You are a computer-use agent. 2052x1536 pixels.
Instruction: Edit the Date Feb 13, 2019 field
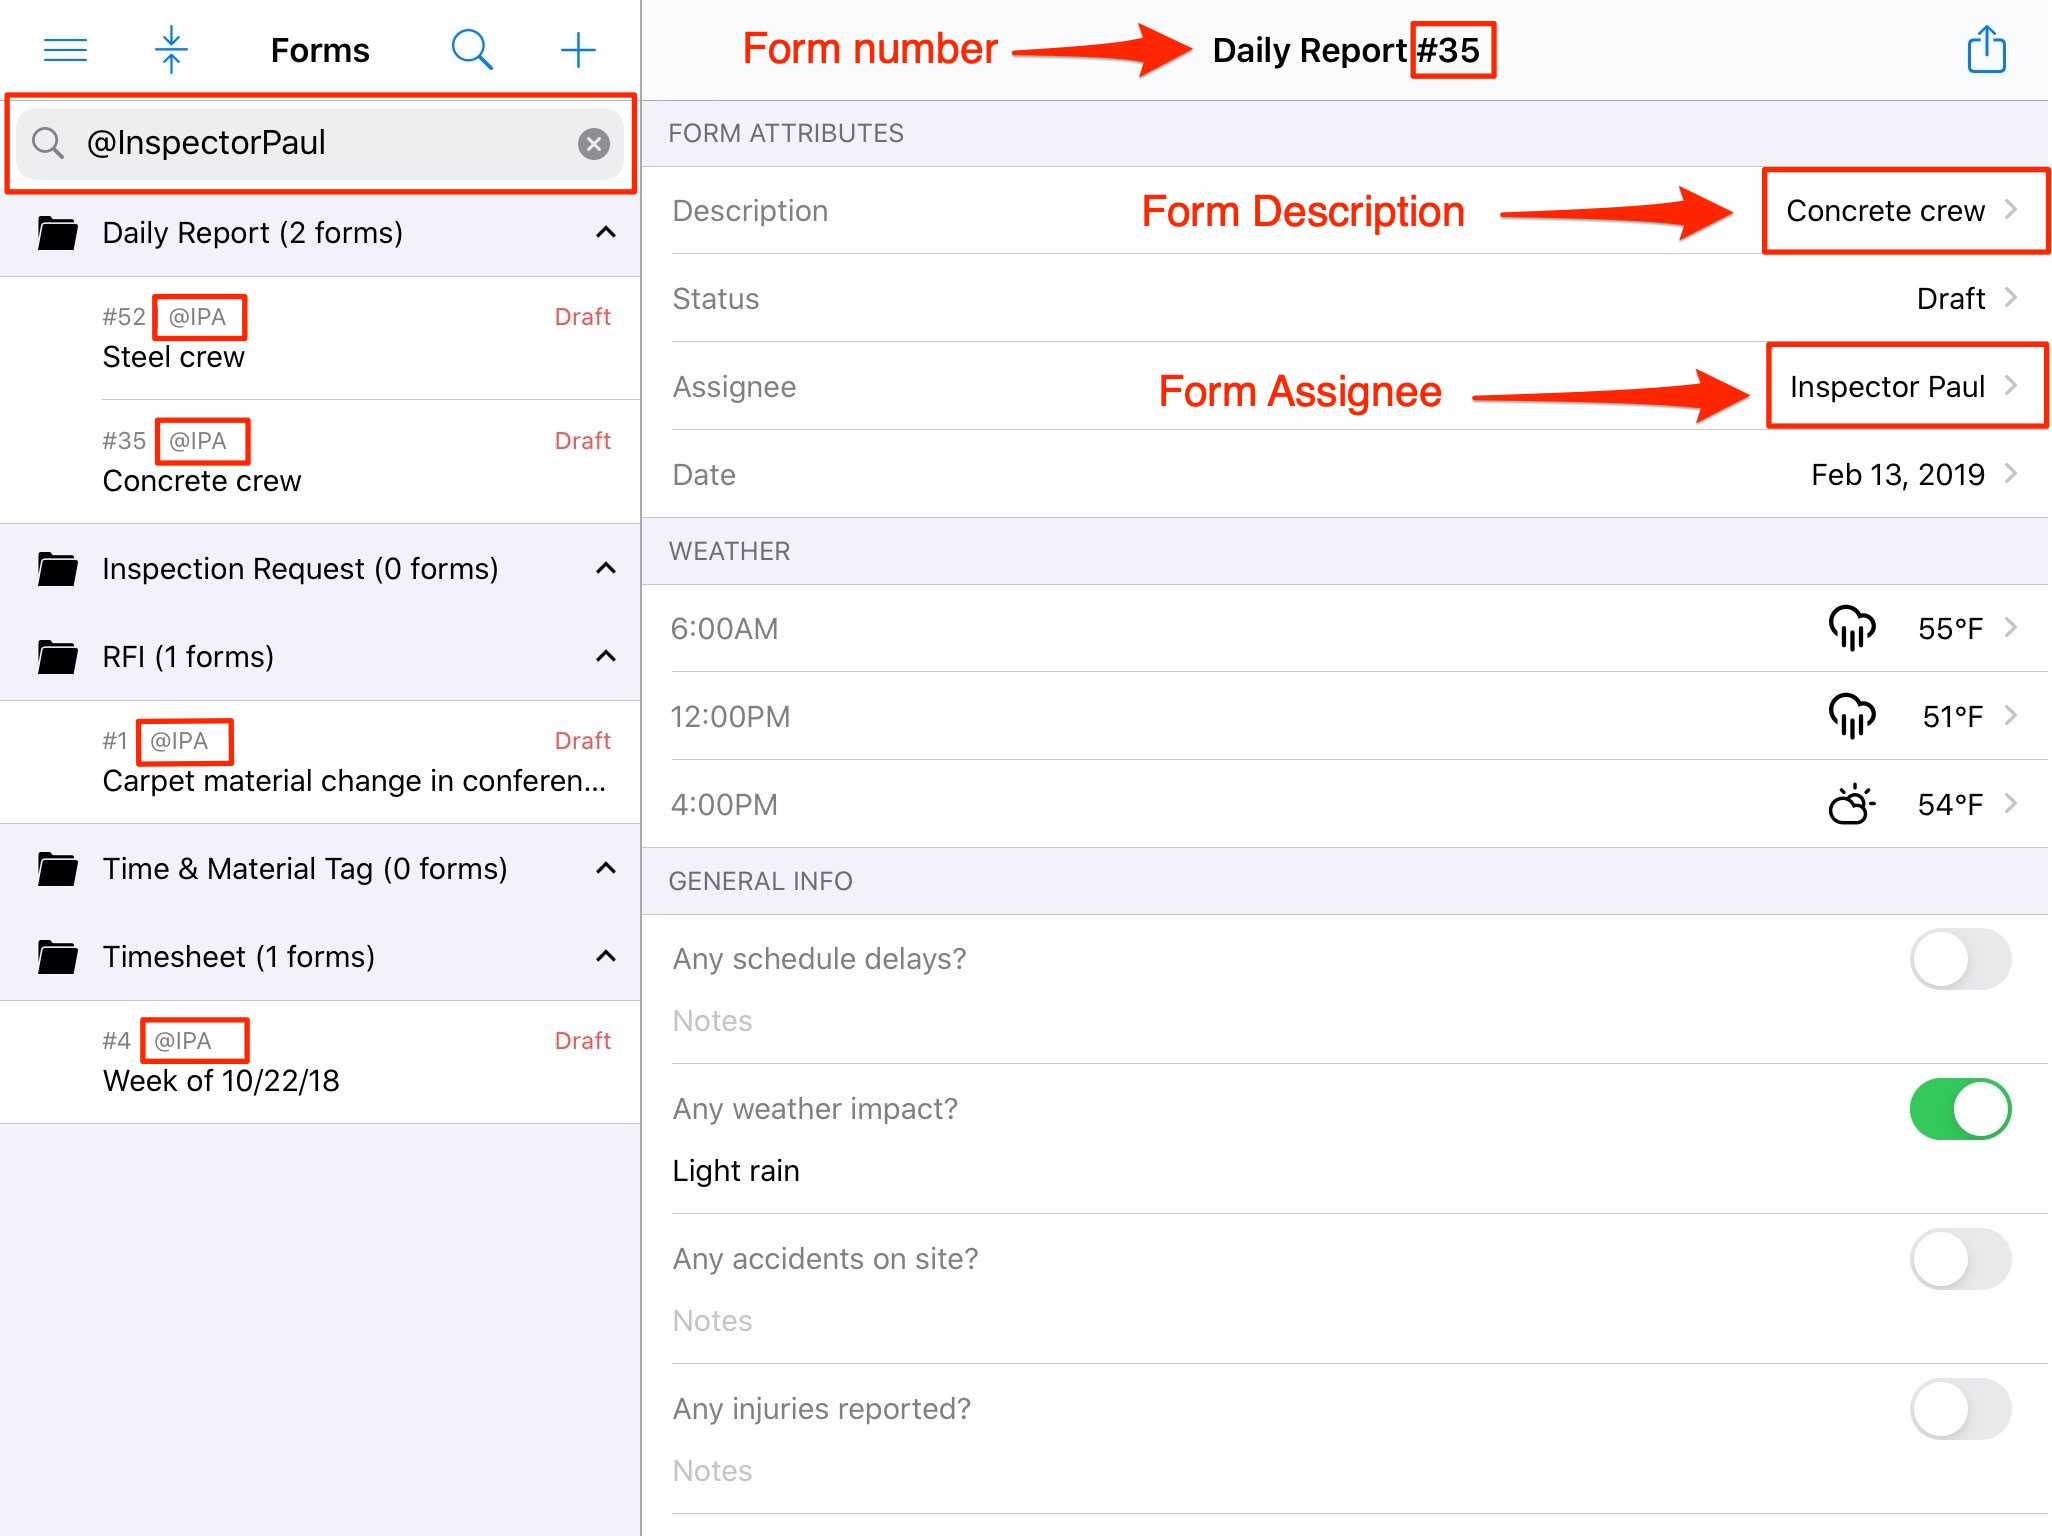click(1897, 475)
